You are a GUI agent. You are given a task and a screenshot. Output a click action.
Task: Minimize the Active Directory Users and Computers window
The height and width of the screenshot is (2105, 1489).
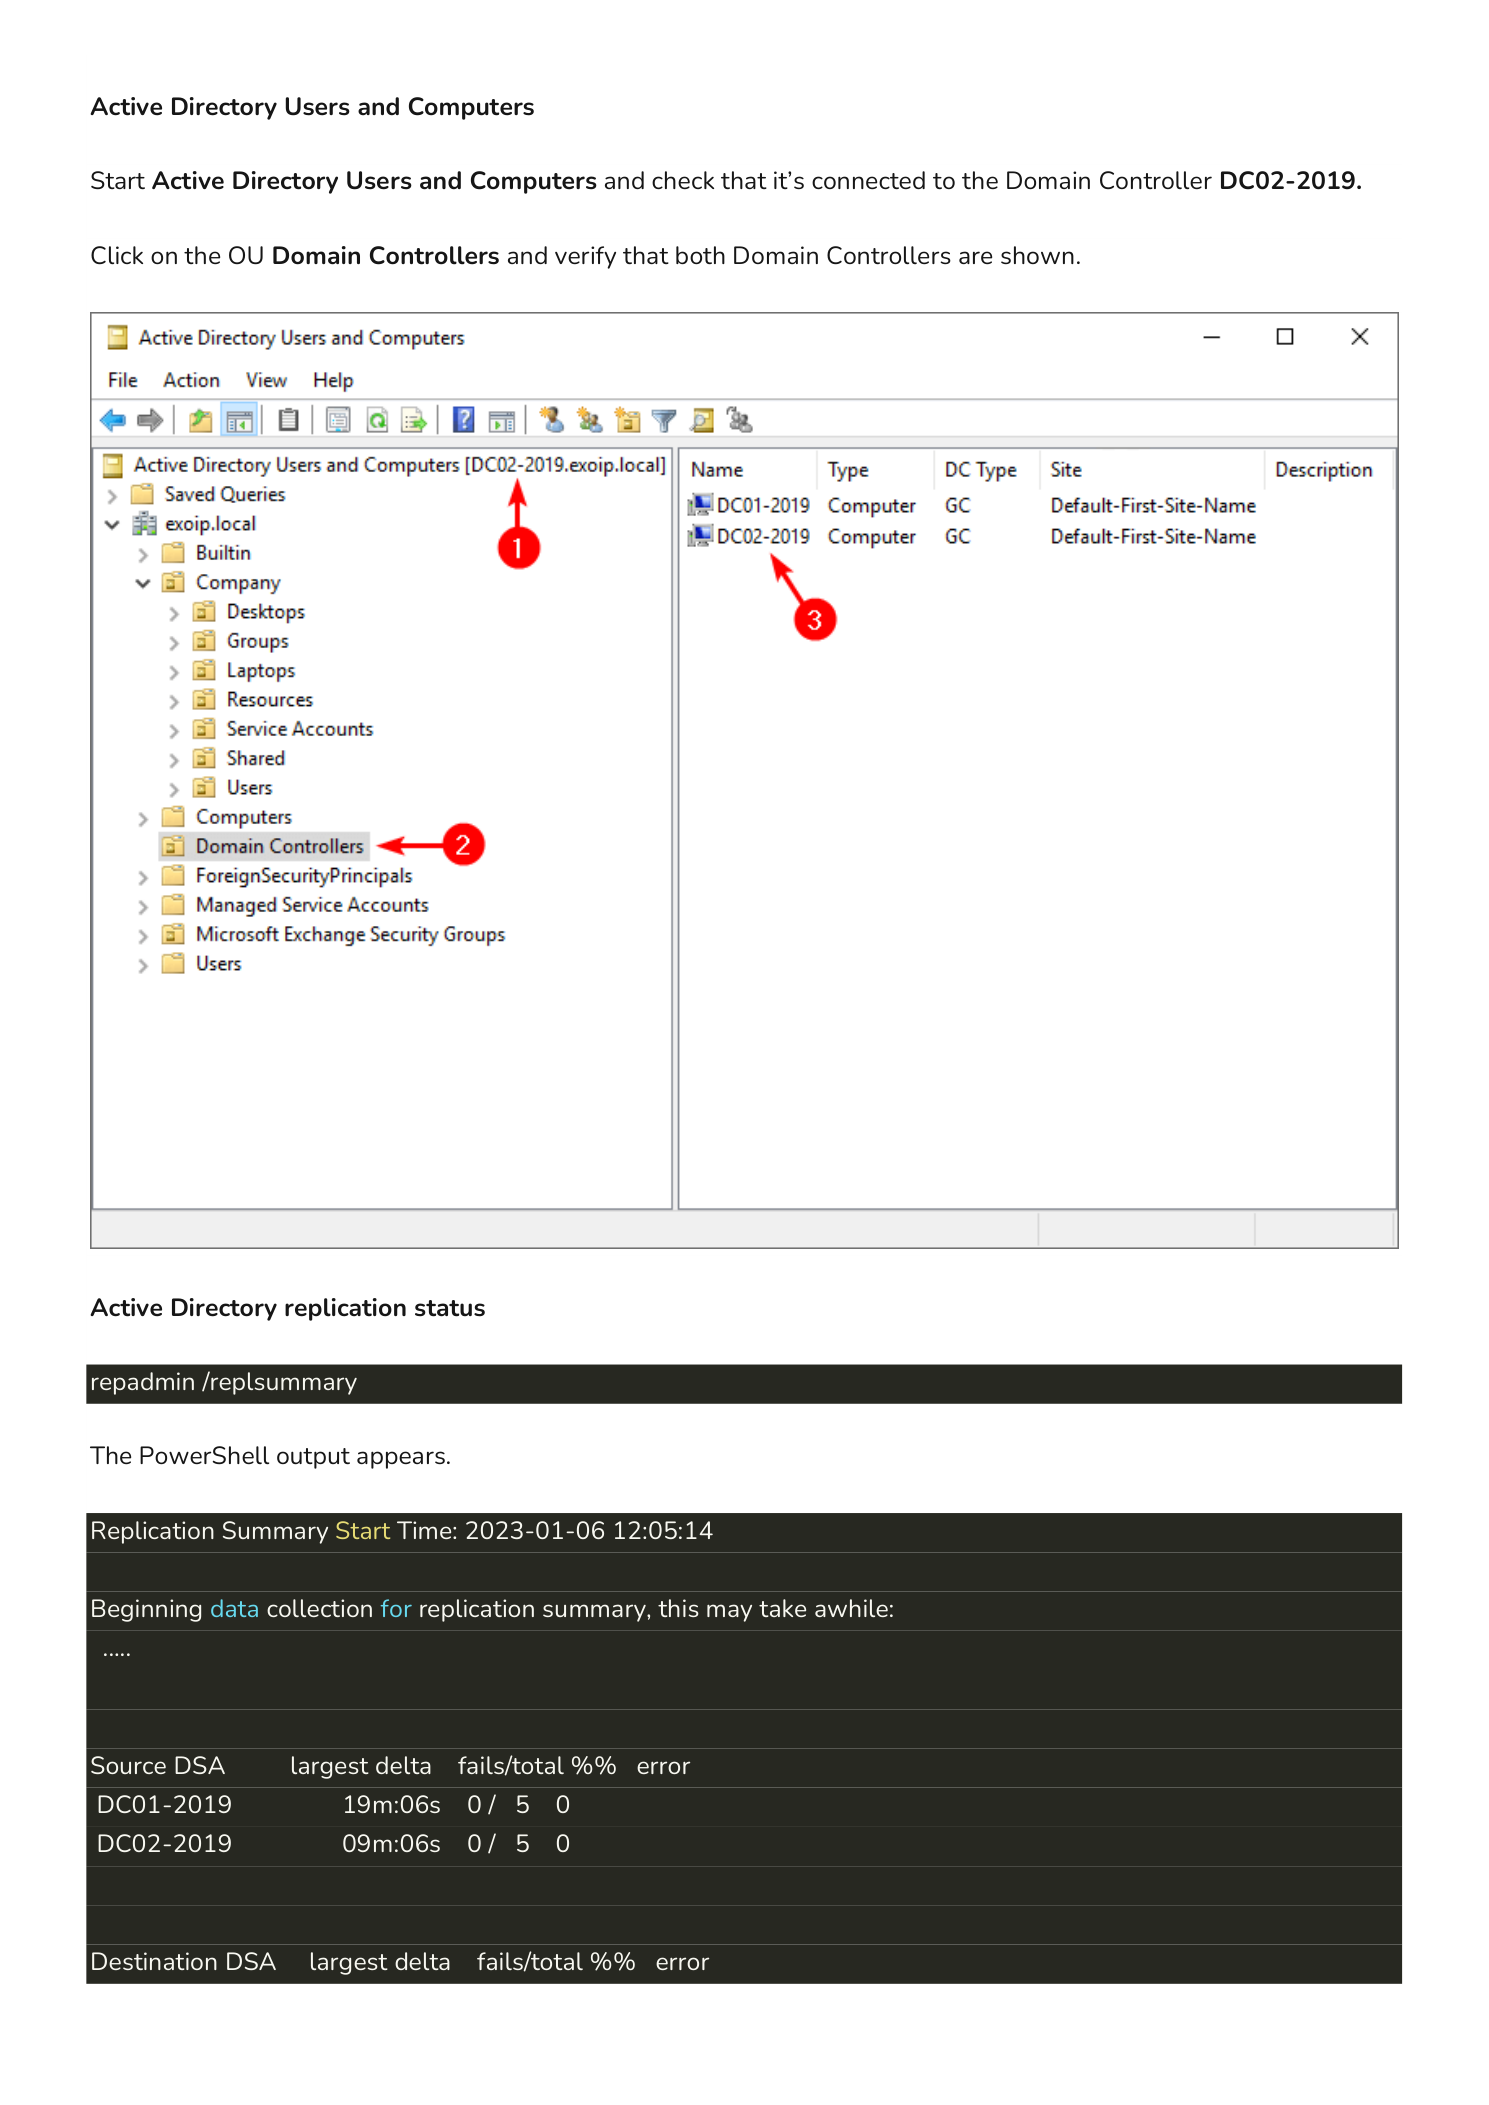(1211, 338)
